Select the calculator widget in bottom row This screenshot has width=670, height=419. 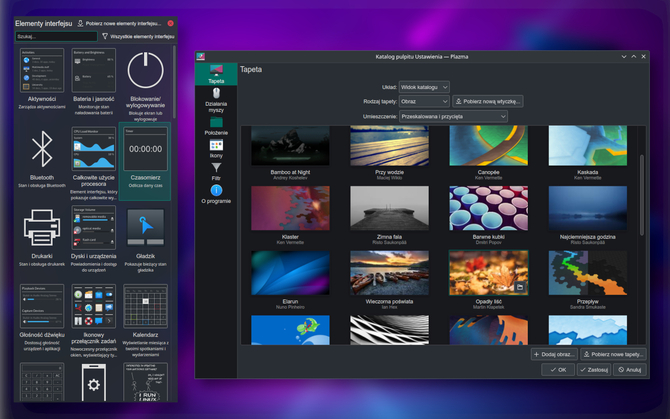tap(42, 382)
